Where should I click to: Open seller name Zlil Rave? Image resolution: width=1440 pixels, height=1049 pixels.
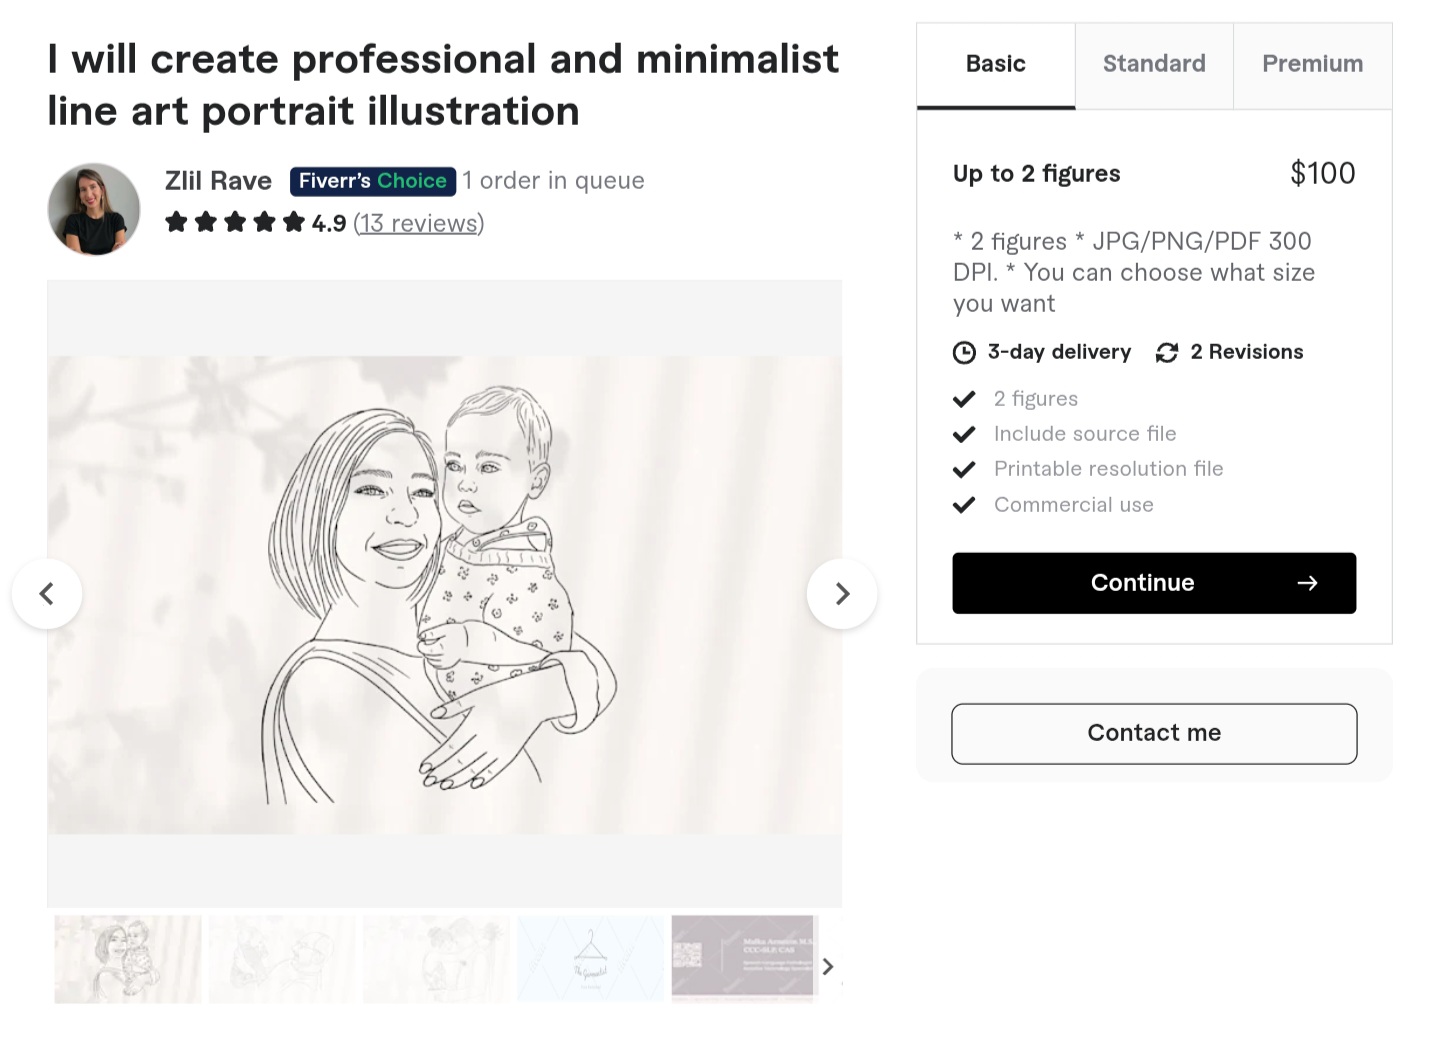click(218, 181)
